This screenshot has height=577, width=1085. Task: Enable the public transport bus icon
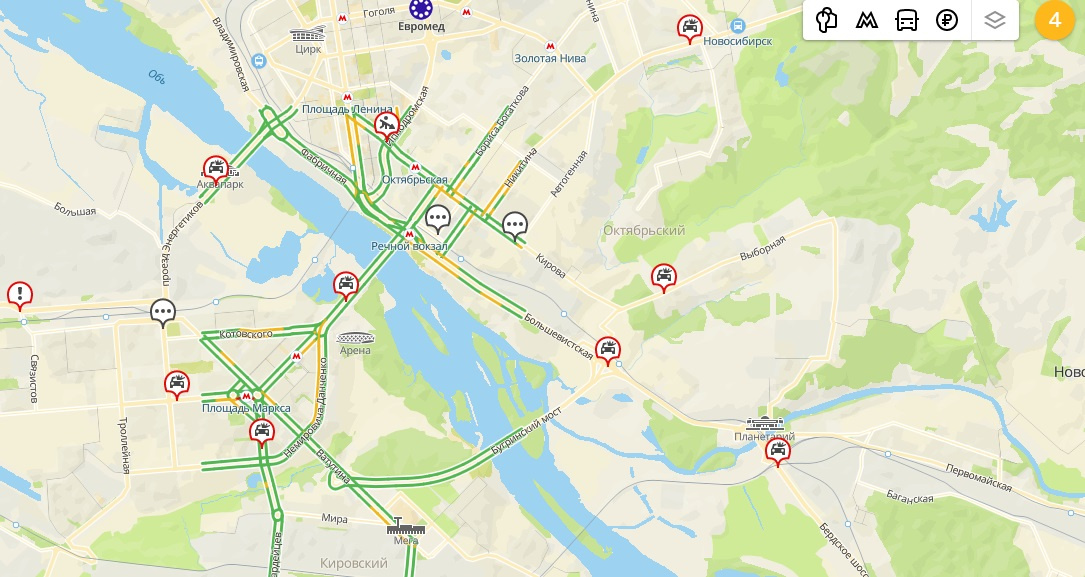pos(906,20)
